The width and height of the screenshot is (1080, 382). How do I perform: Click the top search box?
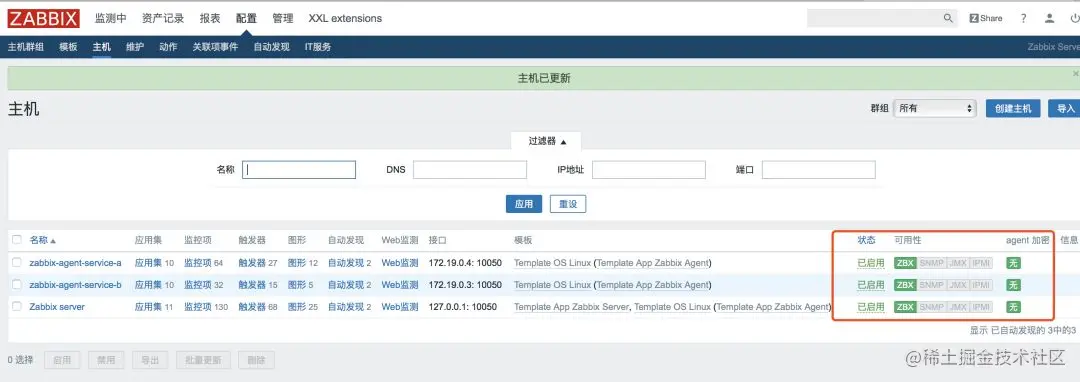tap(875, 19)
